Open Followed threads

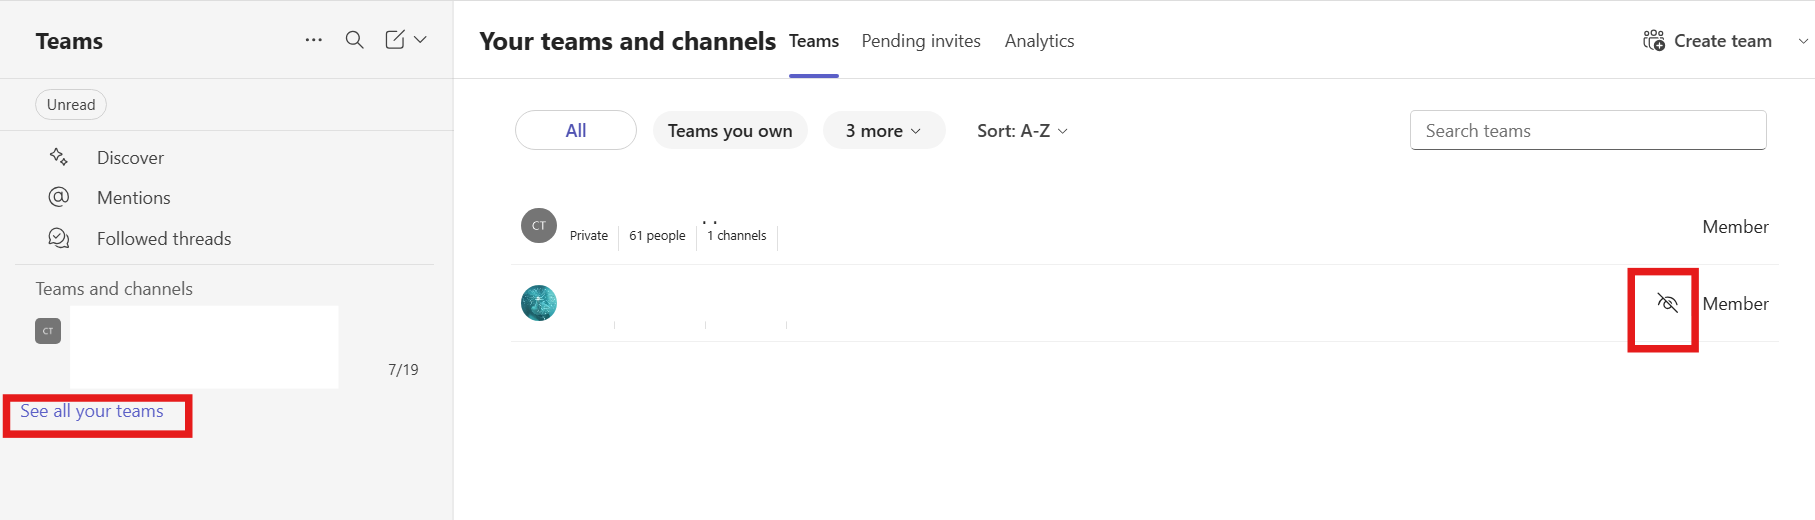[x=164, y=239]
